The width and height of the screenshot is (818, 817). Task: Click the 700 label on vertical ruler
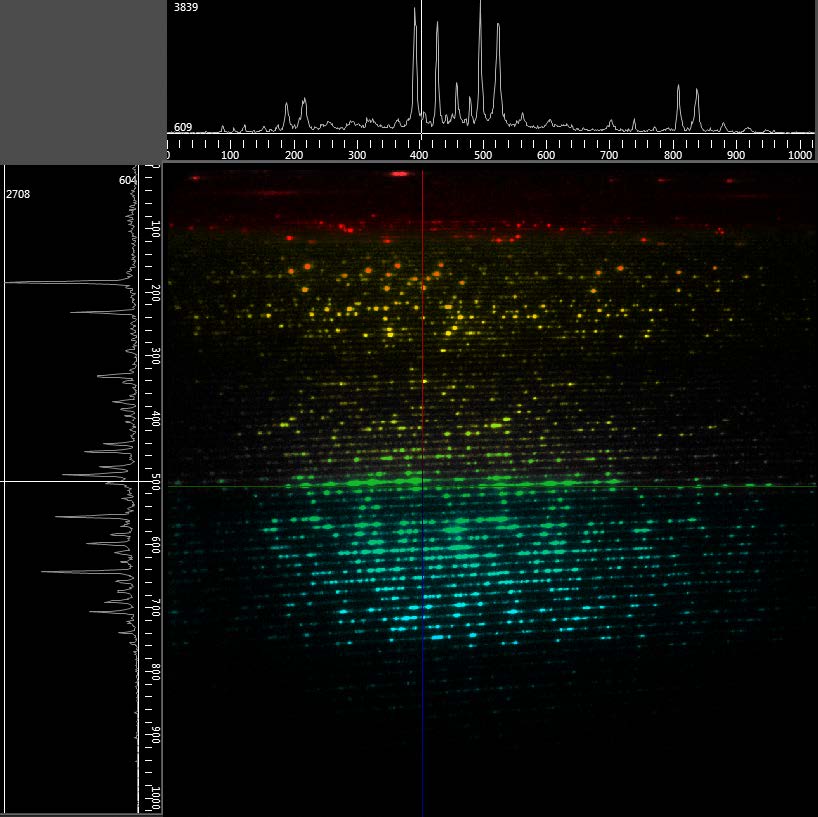[x=155, y=608]
